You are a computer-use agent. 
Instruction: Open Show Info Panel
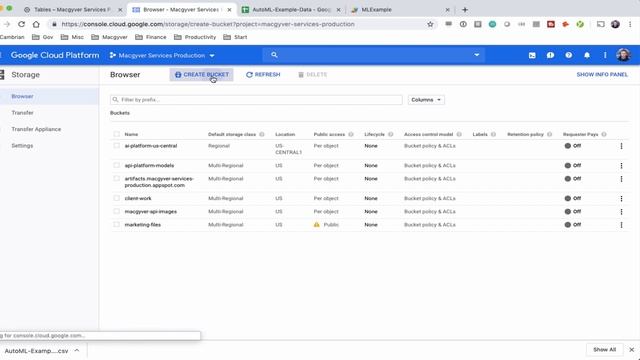click(x=602, y=75)
